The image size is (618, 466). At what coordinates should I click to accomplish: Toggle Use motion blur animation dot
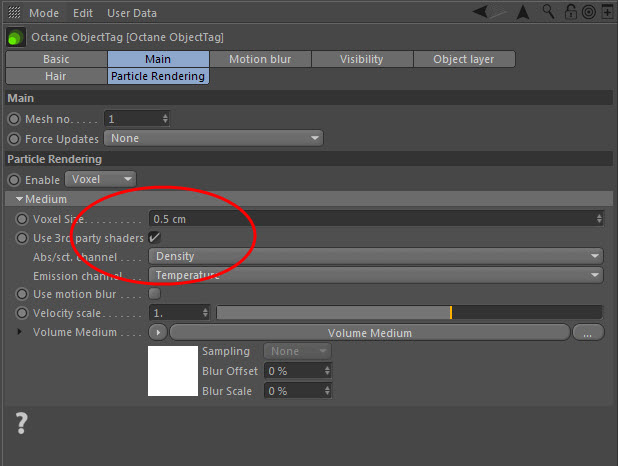click(x=22, y=294)
